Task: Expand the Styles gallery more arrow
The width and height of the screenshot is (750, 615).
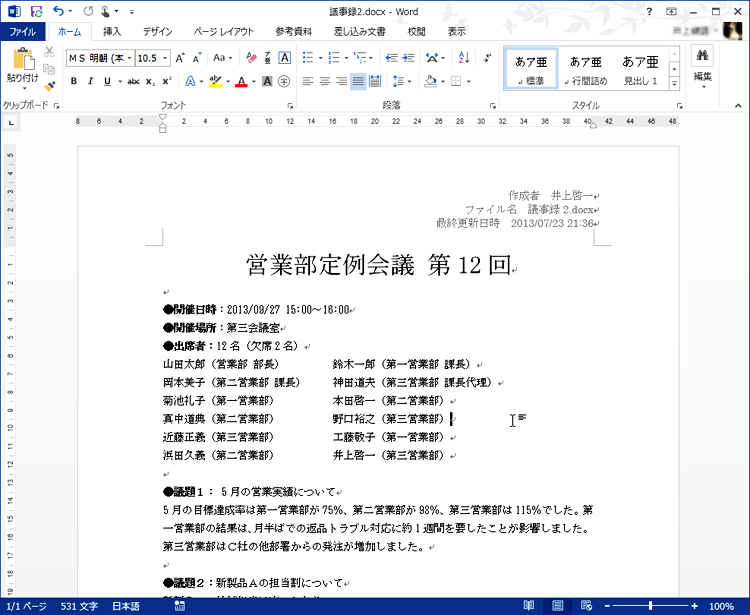Action: point(674,84)
